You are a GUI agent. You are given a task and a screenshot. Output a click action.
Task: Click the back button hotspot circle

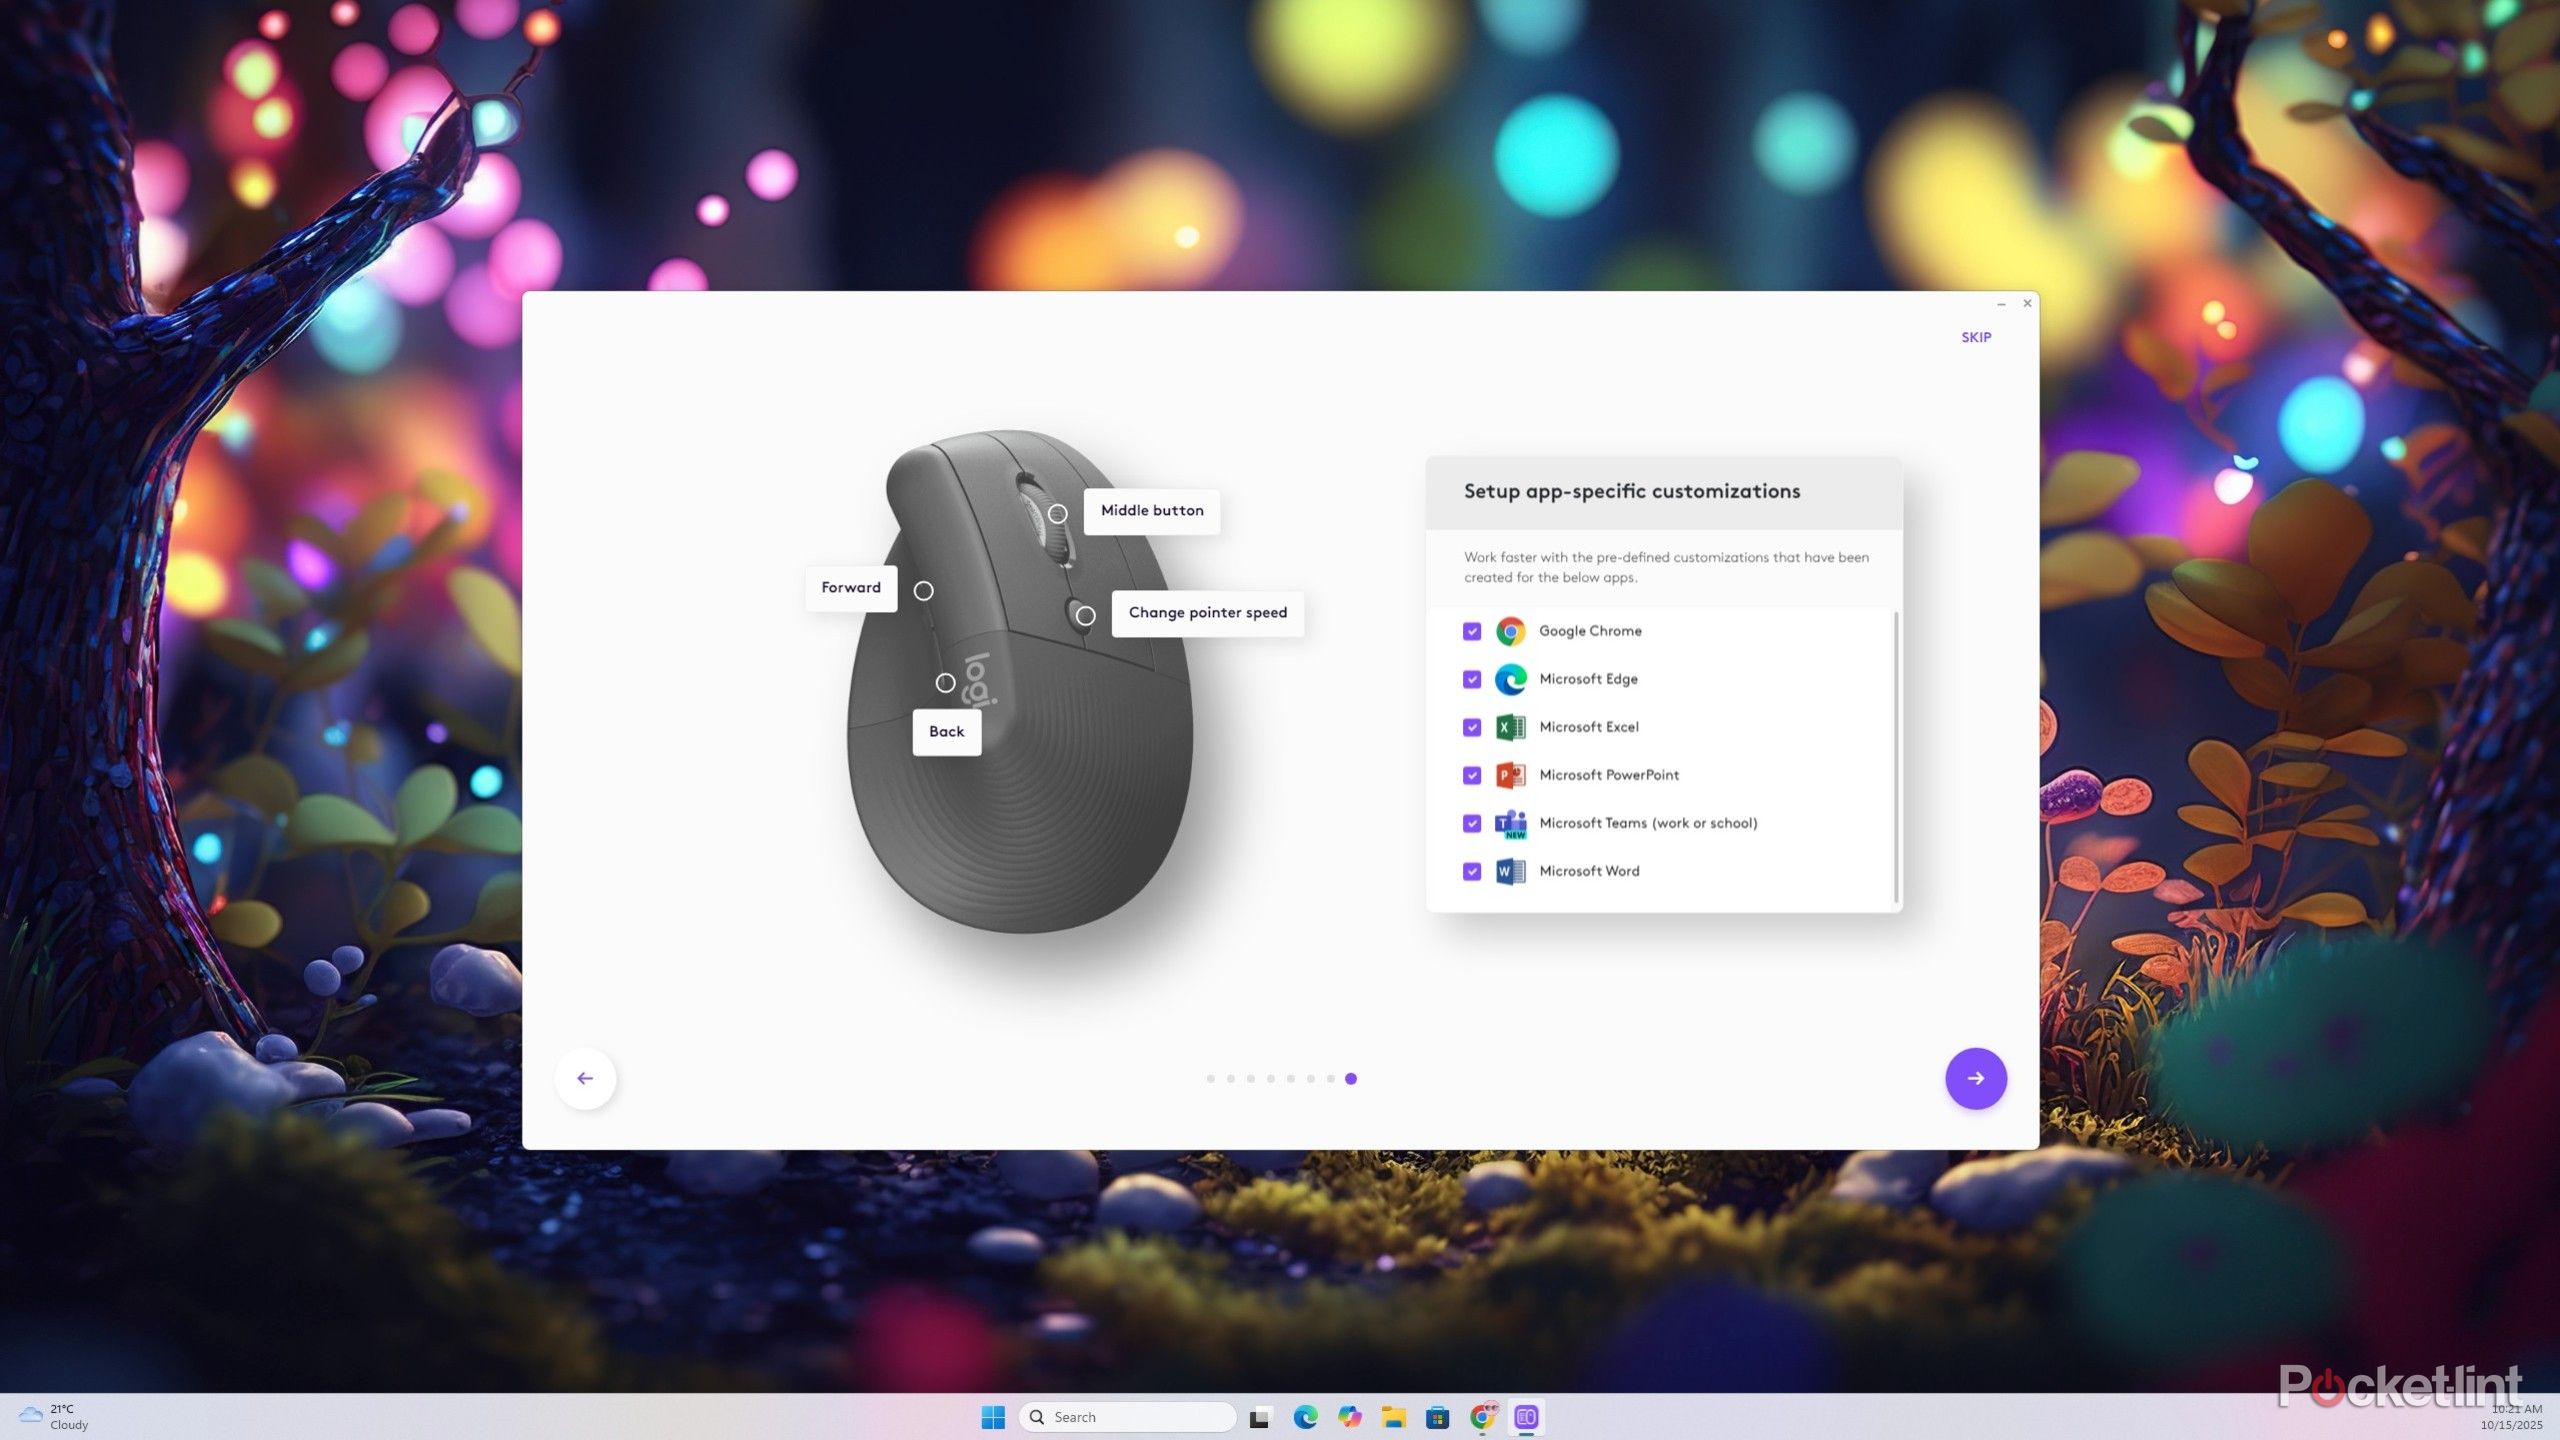(x=945, y=683)
